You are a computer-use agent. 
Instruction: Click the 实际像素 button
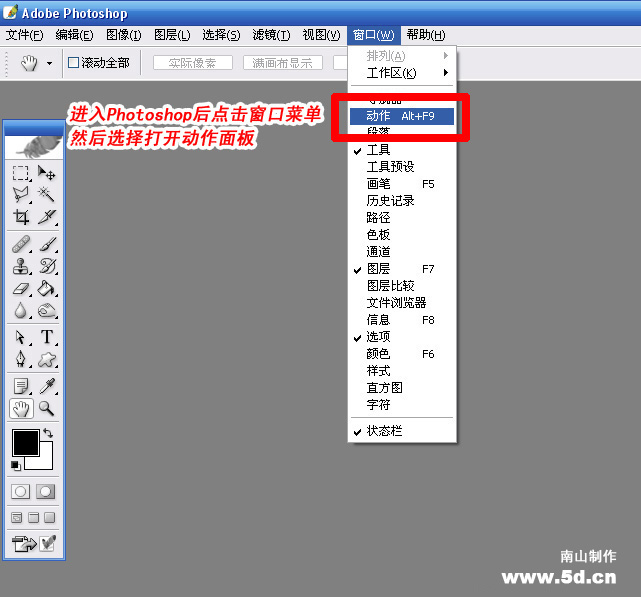coord(193,63)
